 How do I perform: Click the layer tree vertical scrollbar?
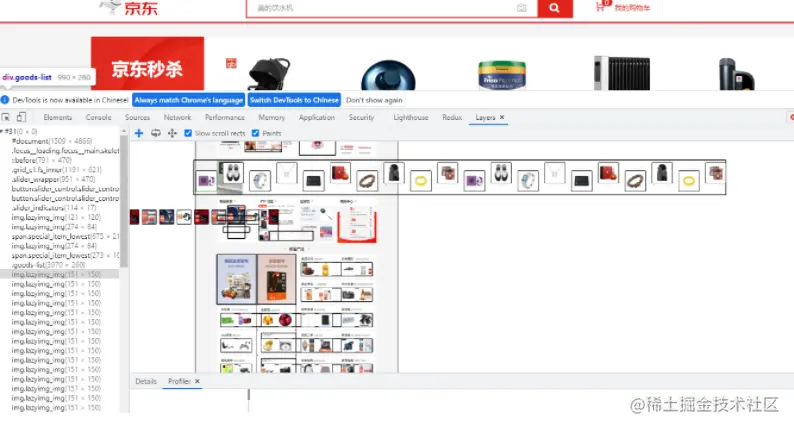(x=124, y=203)
